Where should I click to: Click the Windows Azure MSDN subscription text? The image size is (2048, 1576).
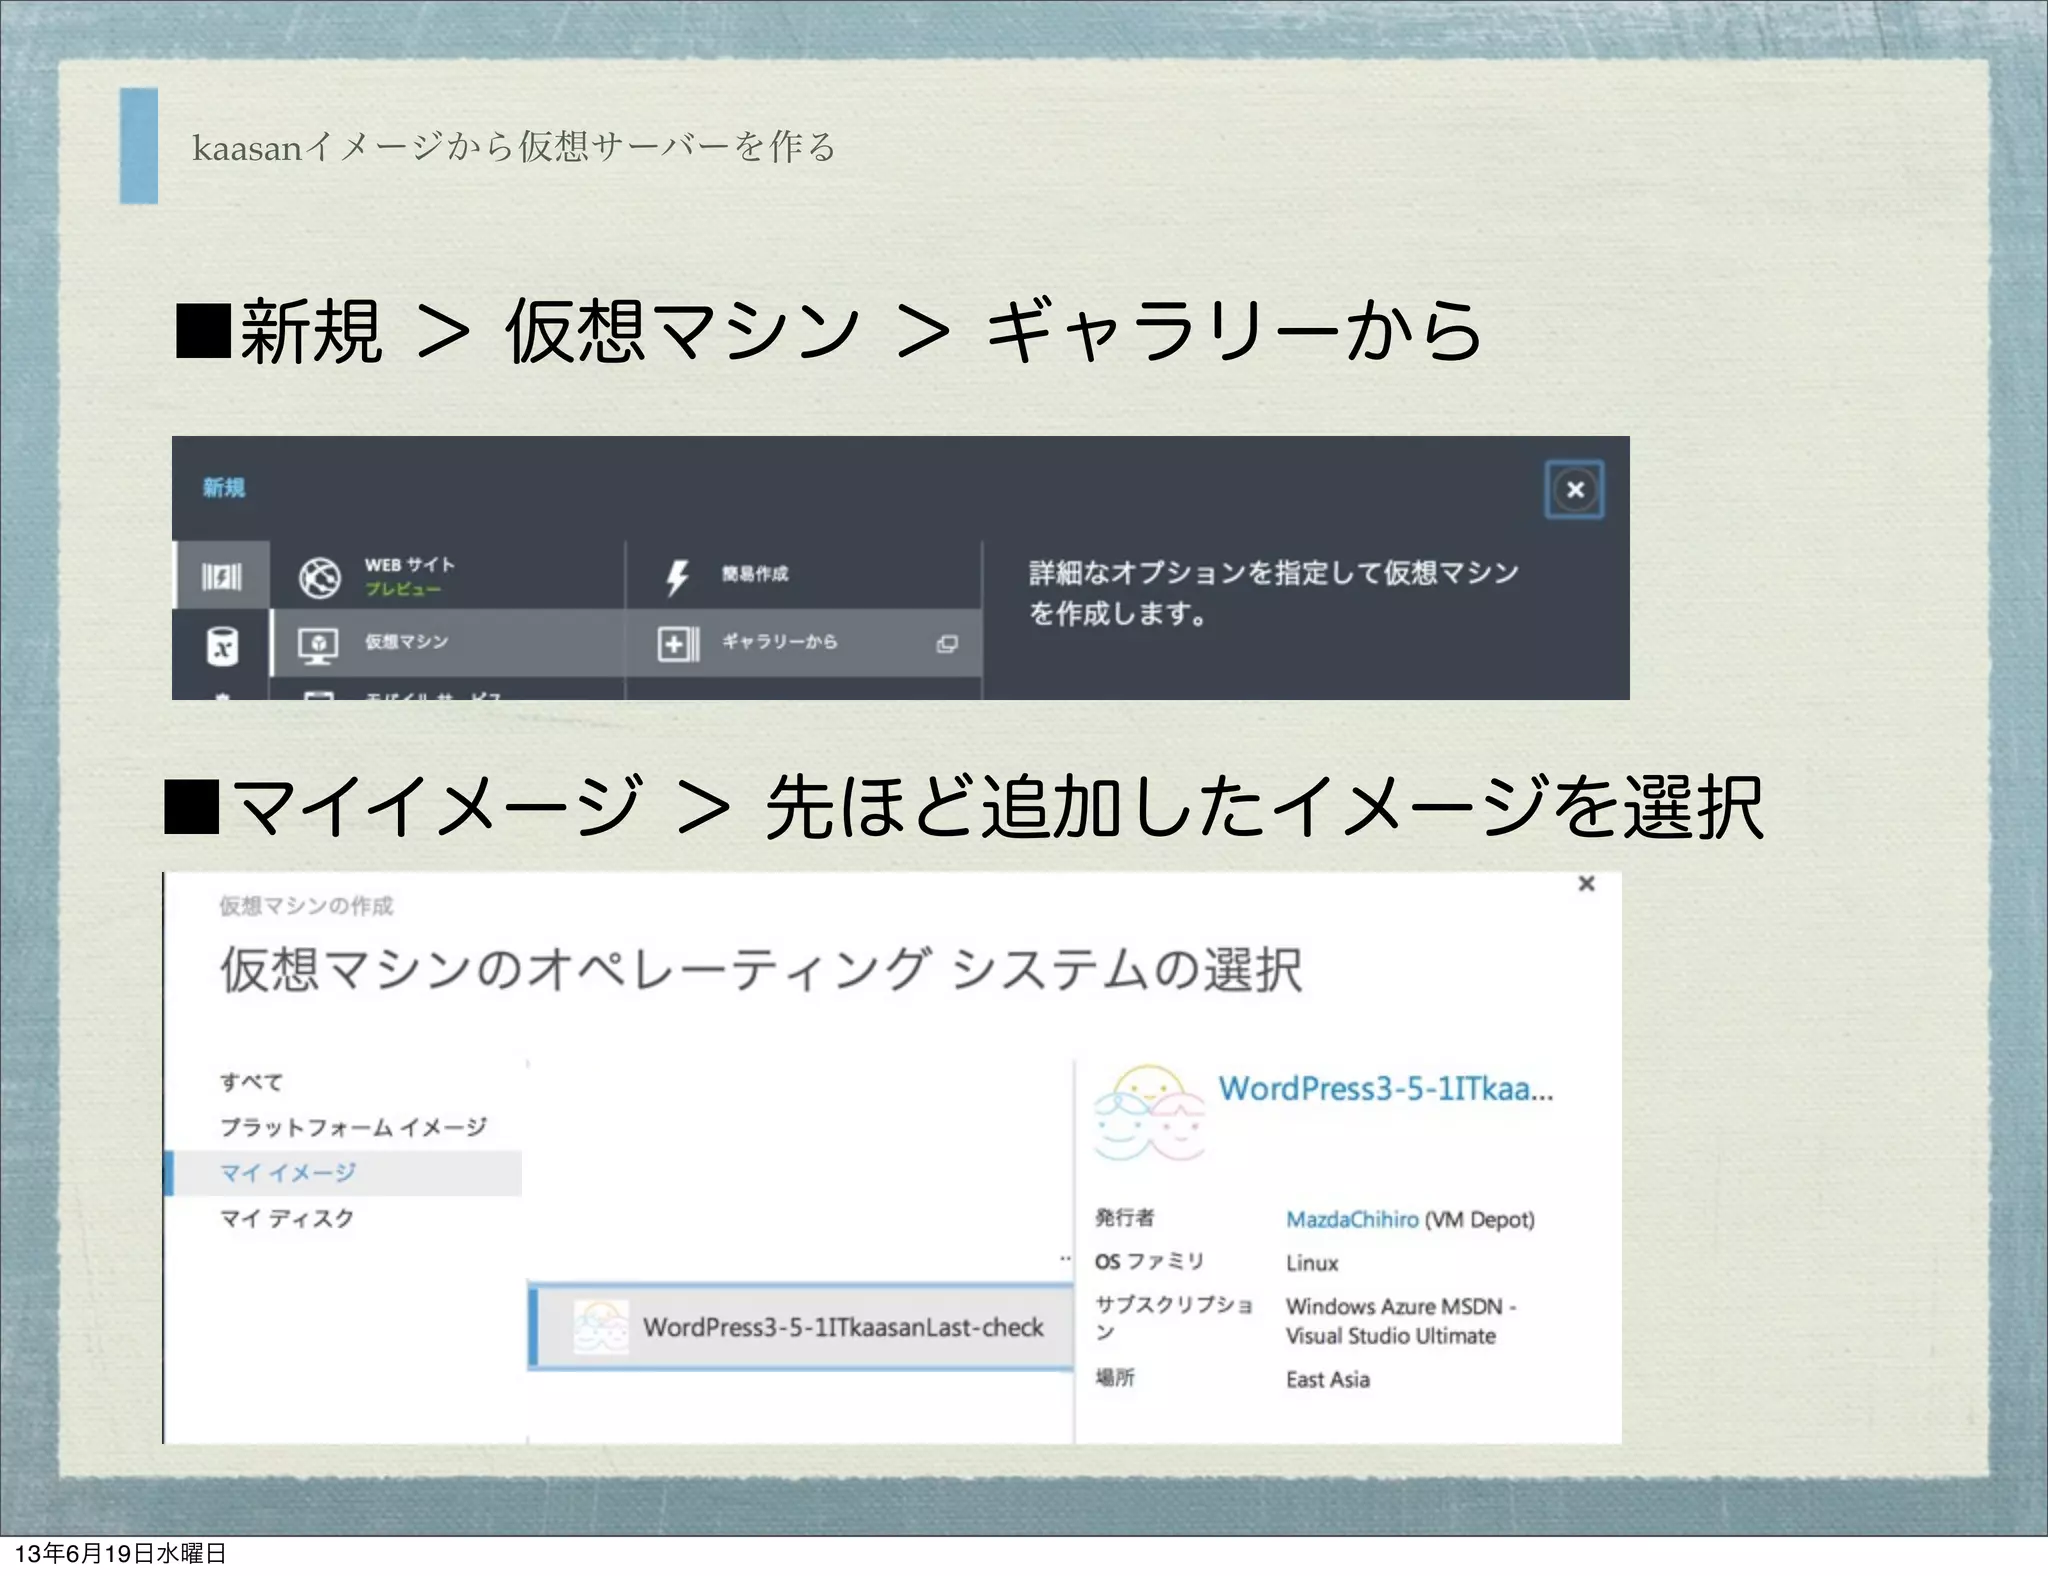(x=1400, y=1321)
